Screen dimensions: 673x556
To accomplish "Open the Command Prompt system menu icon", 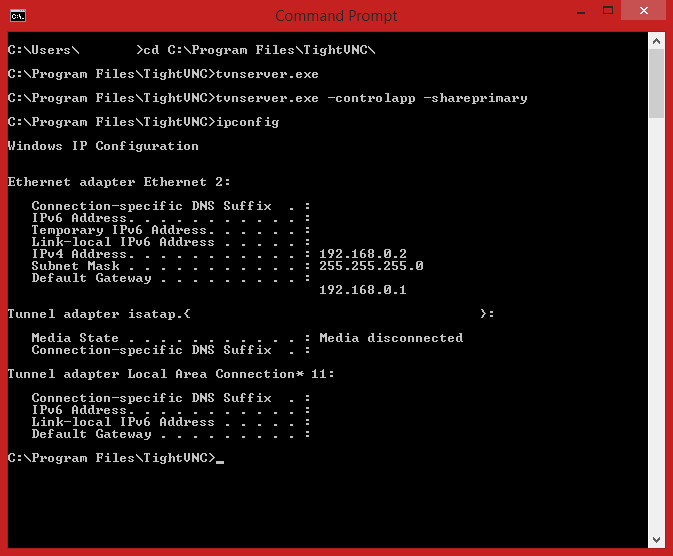I will [x=17, y=15].
